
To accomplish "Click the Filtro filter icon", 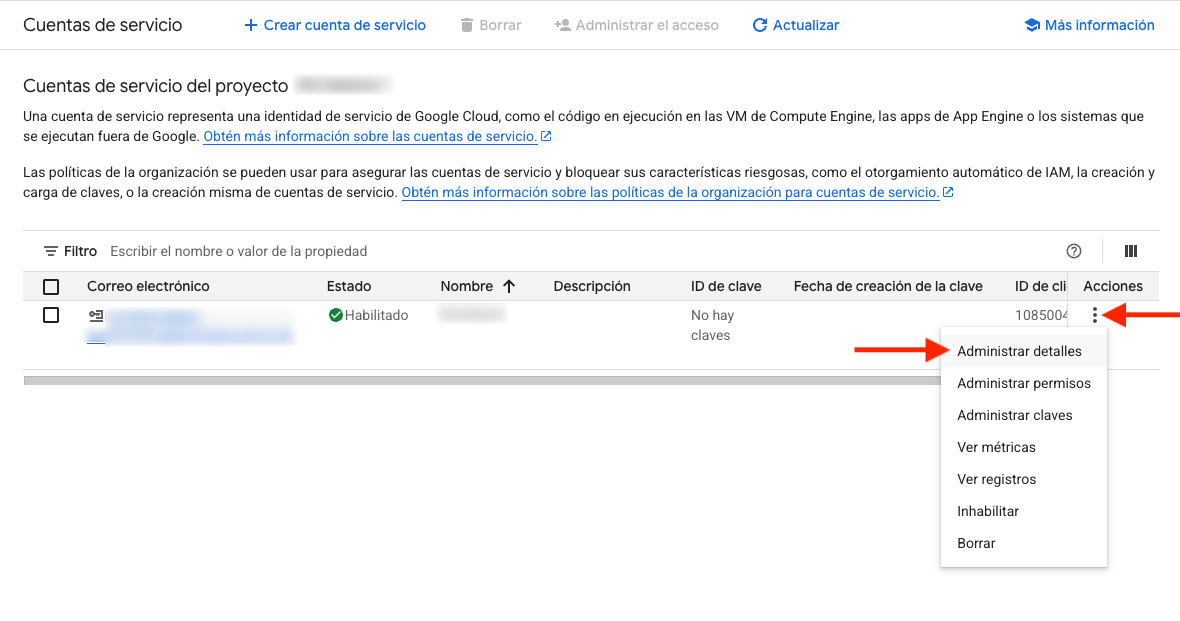I will pyautogui.click(x=51, y=251).
